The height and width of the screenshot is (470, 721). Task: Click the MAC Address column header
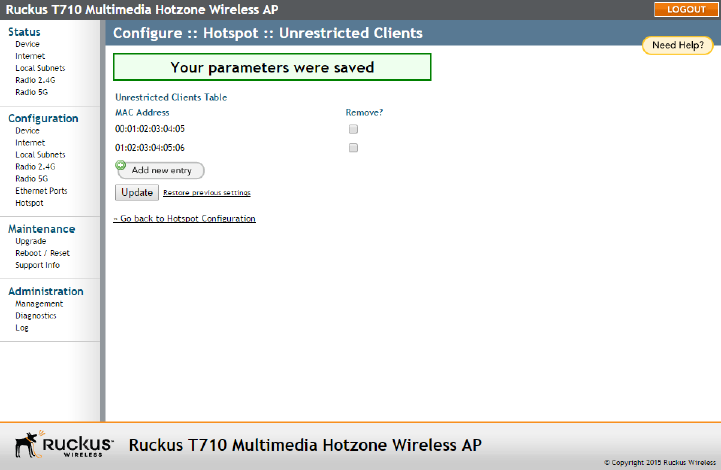[x=142, y=113]
